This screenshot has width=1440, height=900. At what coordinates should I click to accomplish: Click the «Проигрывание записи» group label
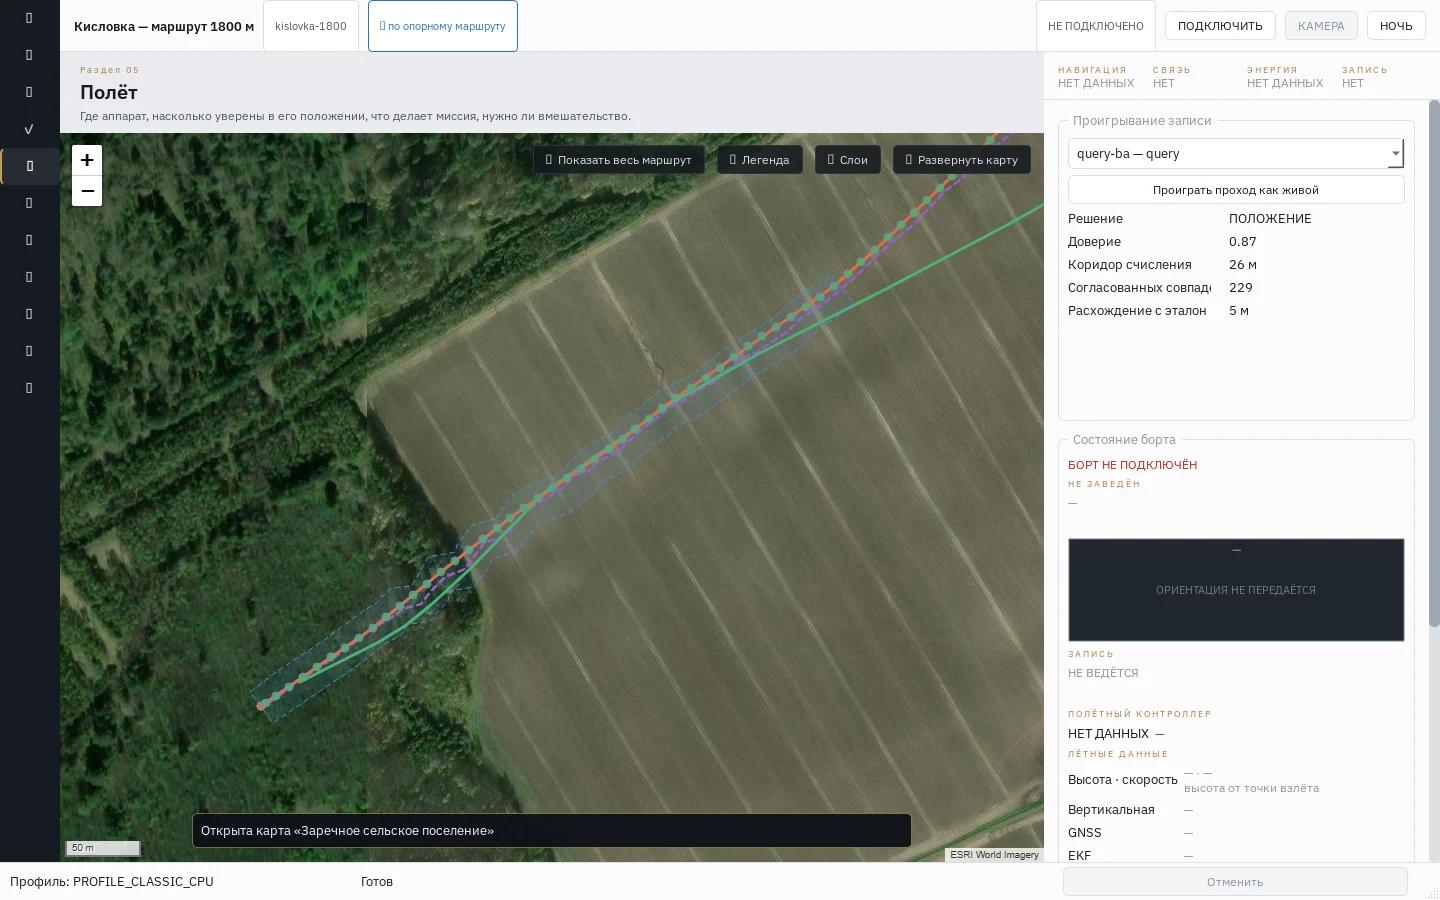1142,121
